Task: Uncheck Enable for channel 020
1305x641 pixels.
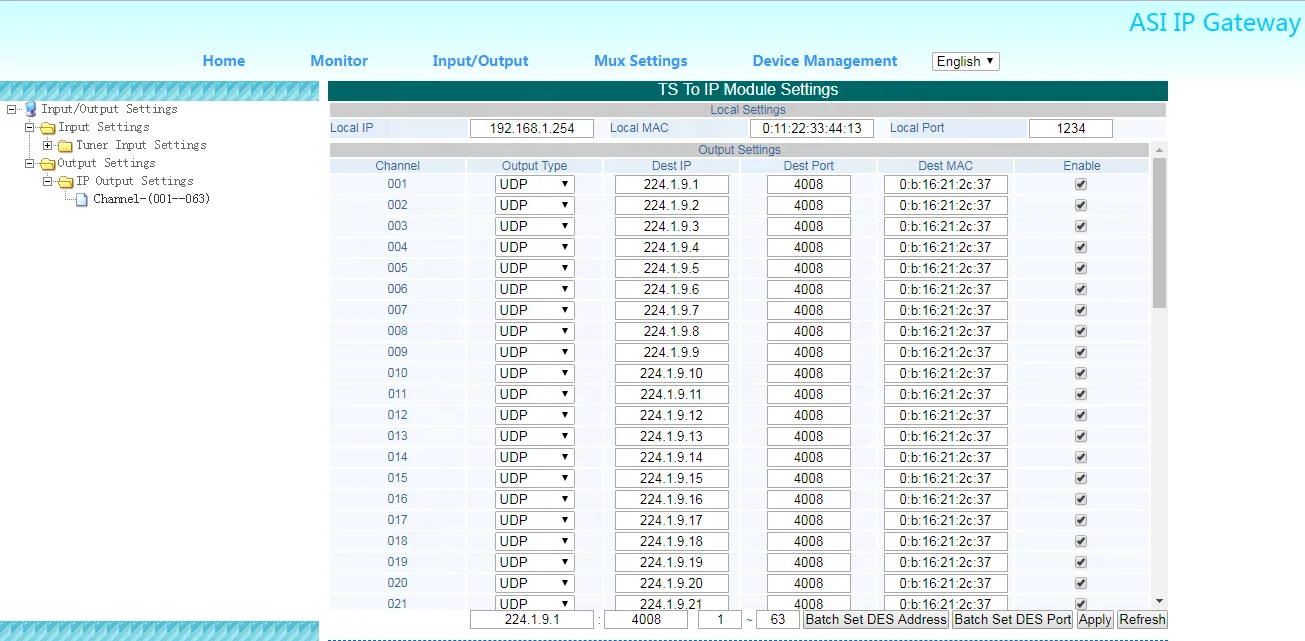Action: click(x=1081, y=583)
